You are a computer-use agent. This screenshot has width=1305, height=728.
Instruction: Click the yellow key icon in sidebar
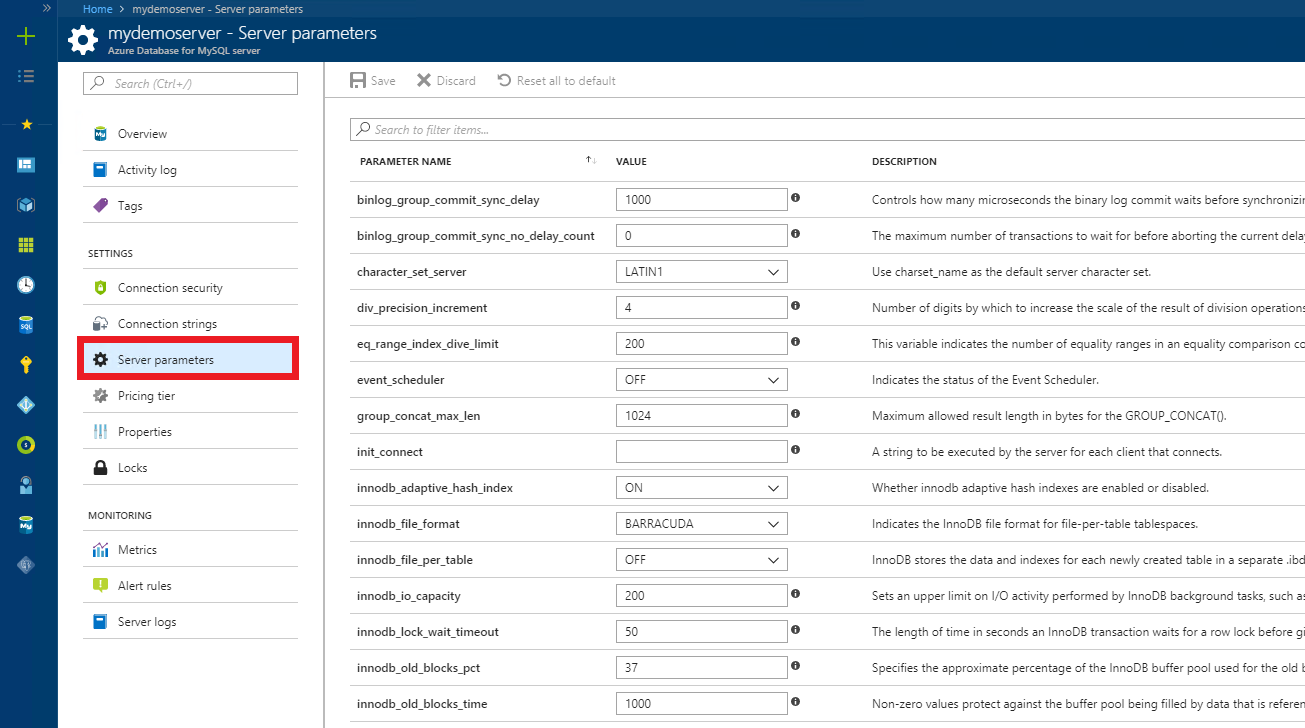[26, 364]
